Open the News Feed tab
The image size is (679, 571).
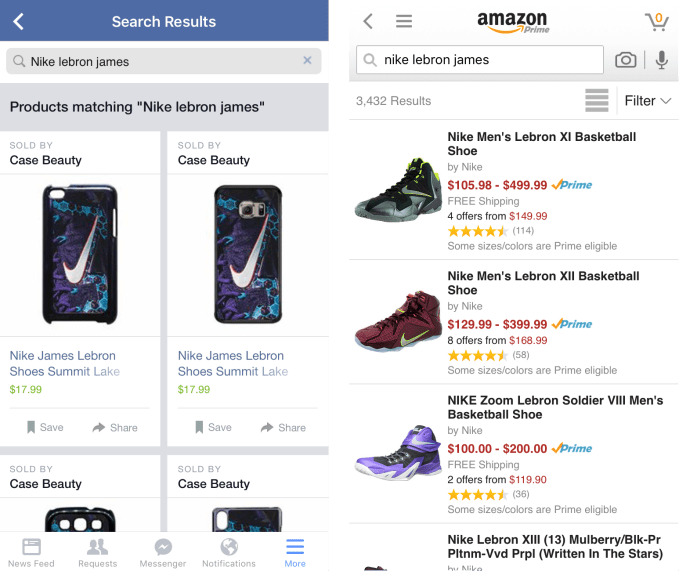32,552
